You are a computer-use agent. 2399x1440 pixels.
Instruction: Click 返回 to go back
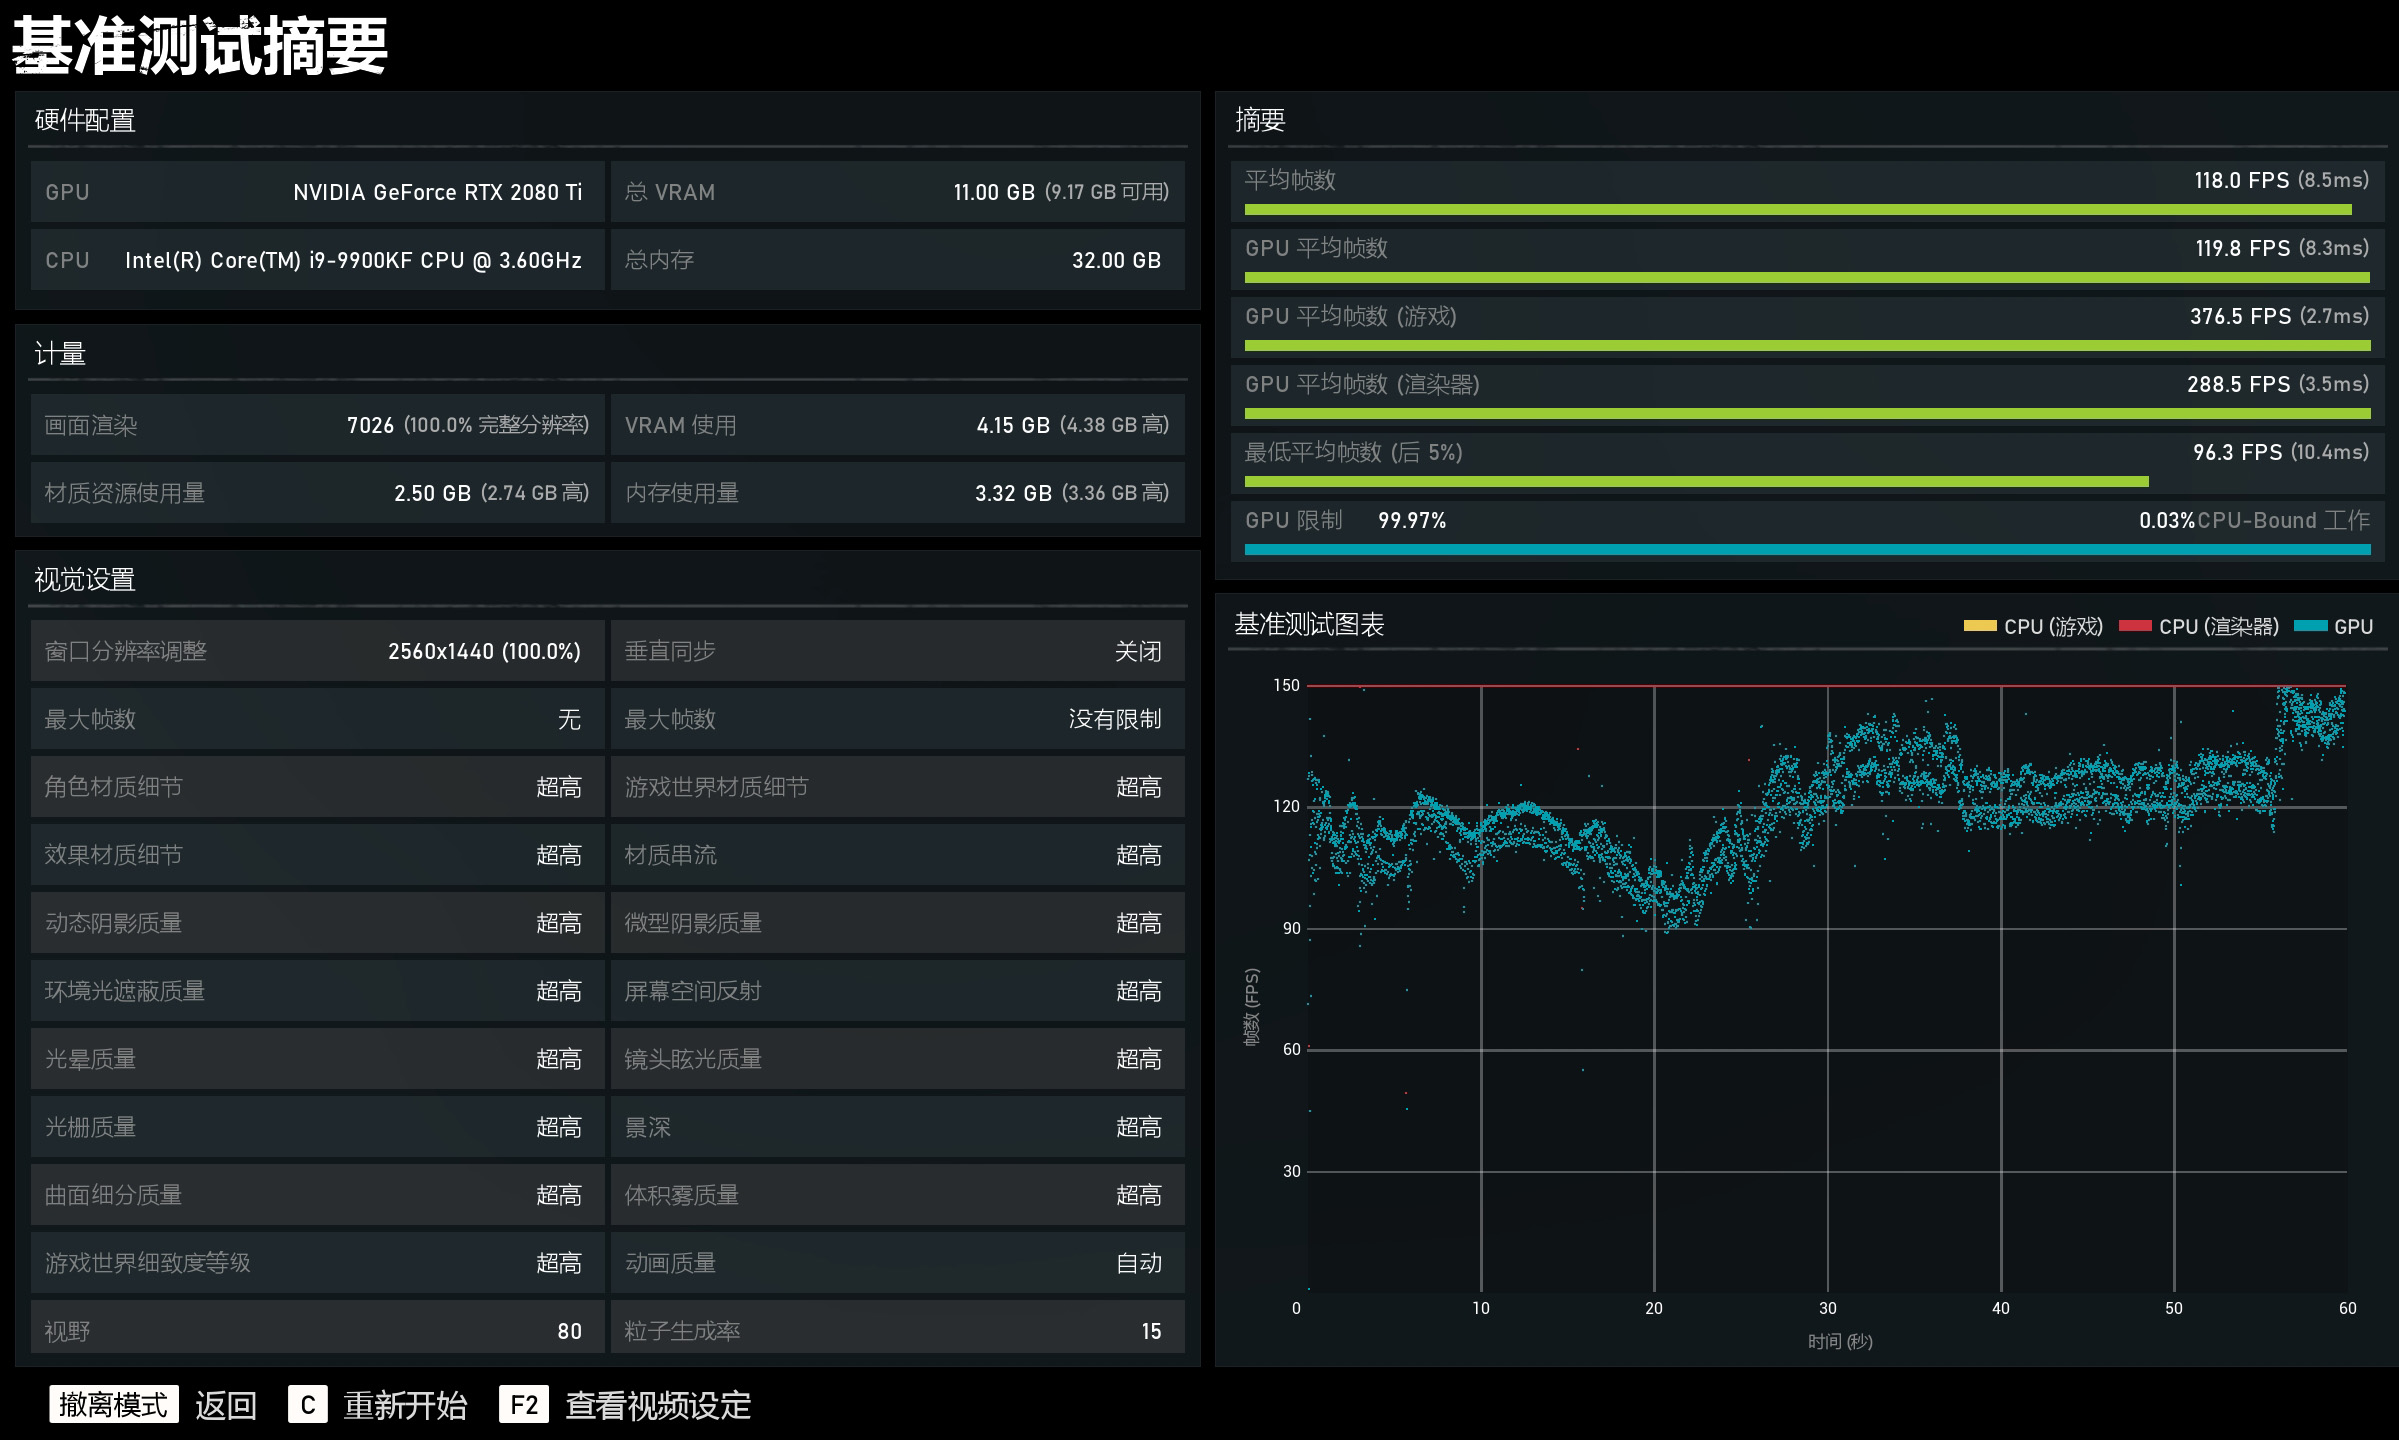coord(226,1405)
